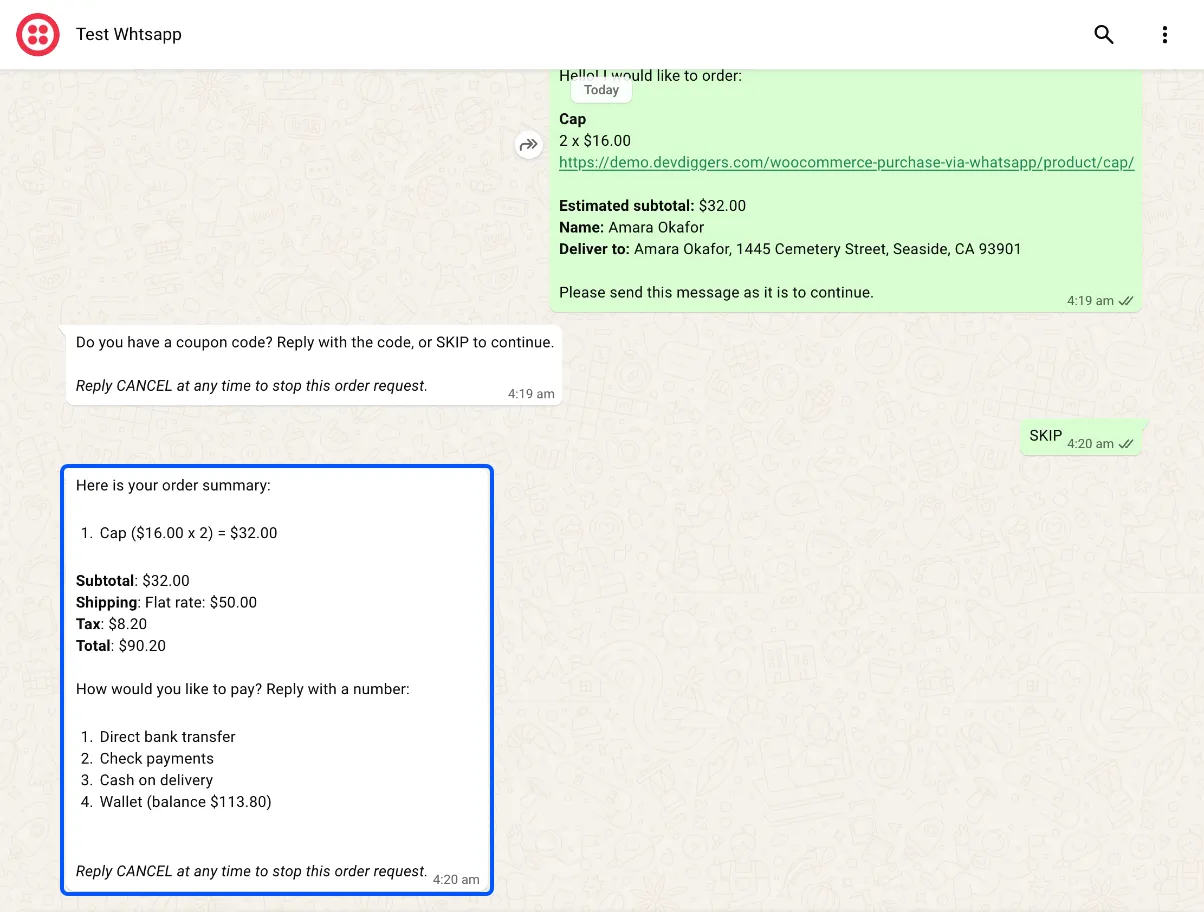Click the 4:20 am timestamp on order summary
Viewport: 1204px width, 912px height.
point(456,880)
